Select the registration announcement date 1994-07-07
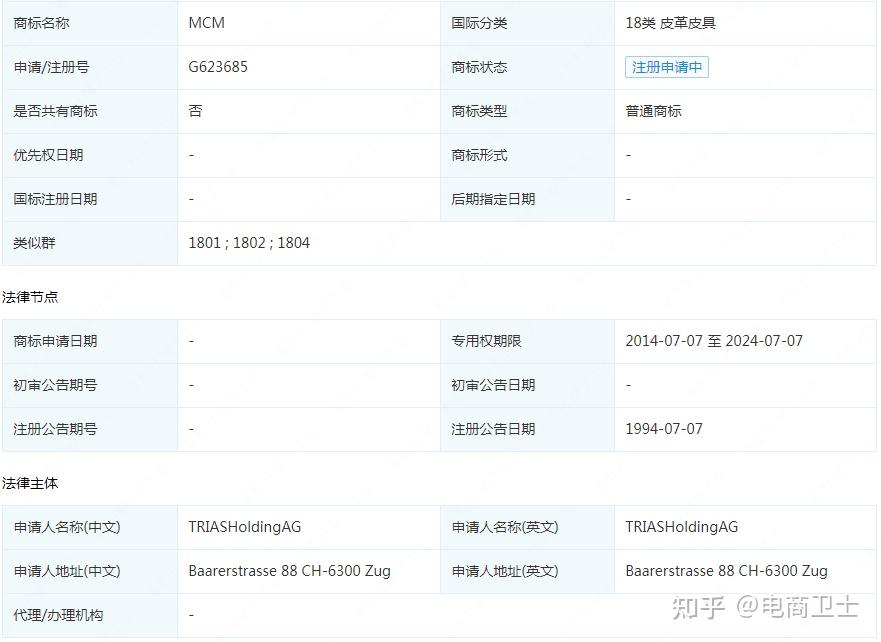 tap(664, 429)
